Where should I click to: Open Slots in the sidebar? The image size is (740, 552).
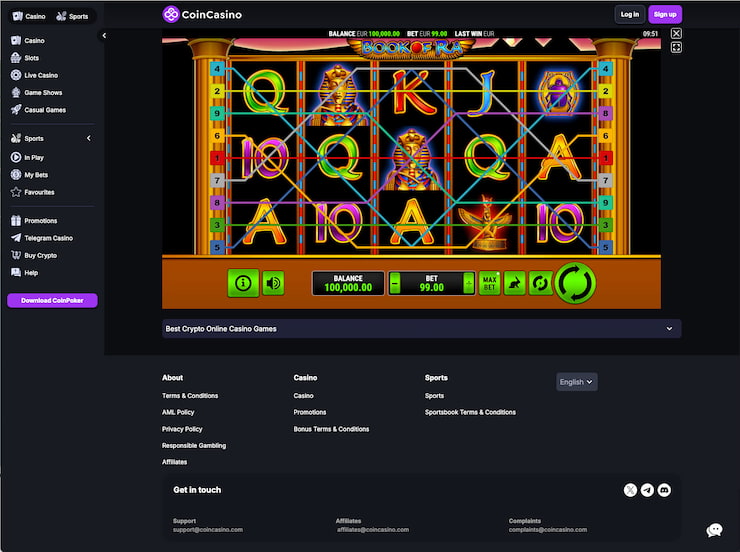(25, 58)
